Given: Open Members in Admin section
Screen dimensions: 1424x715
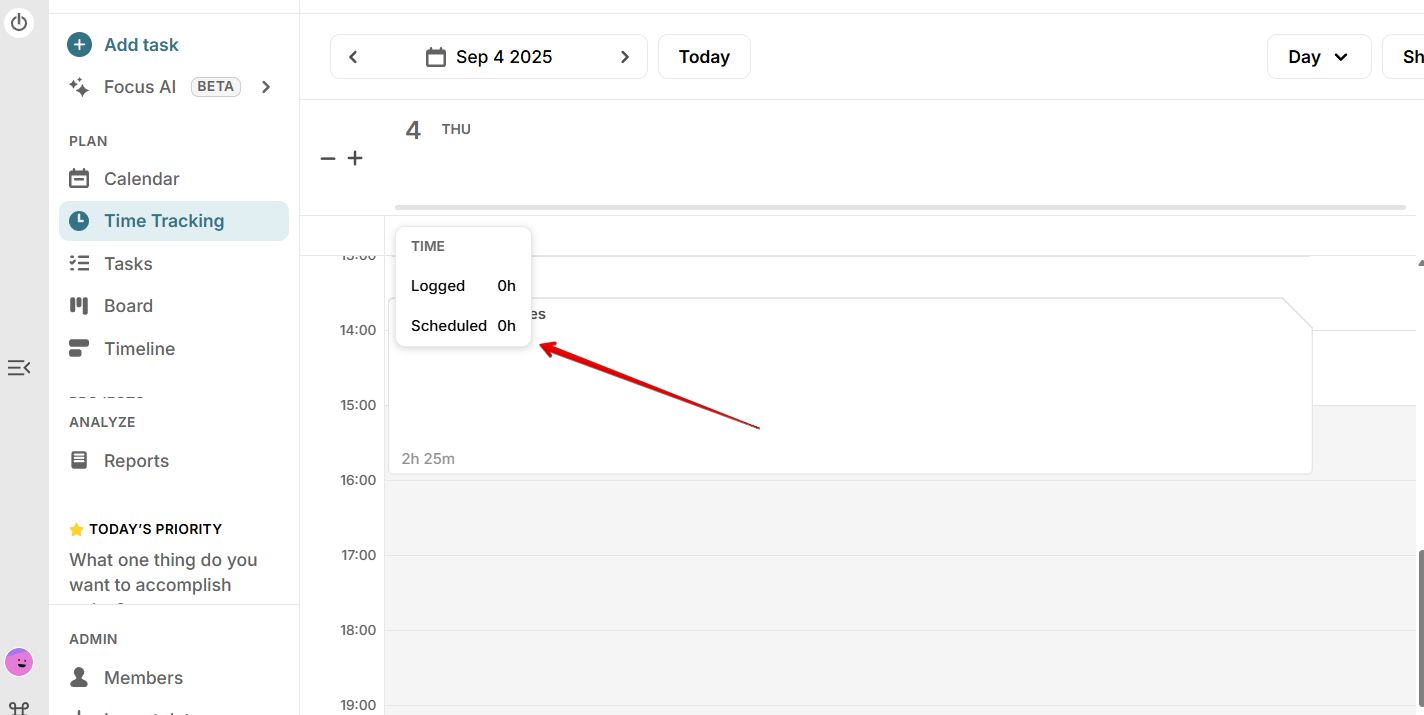Looking at the screenshot, I should (x=143, y=678).
